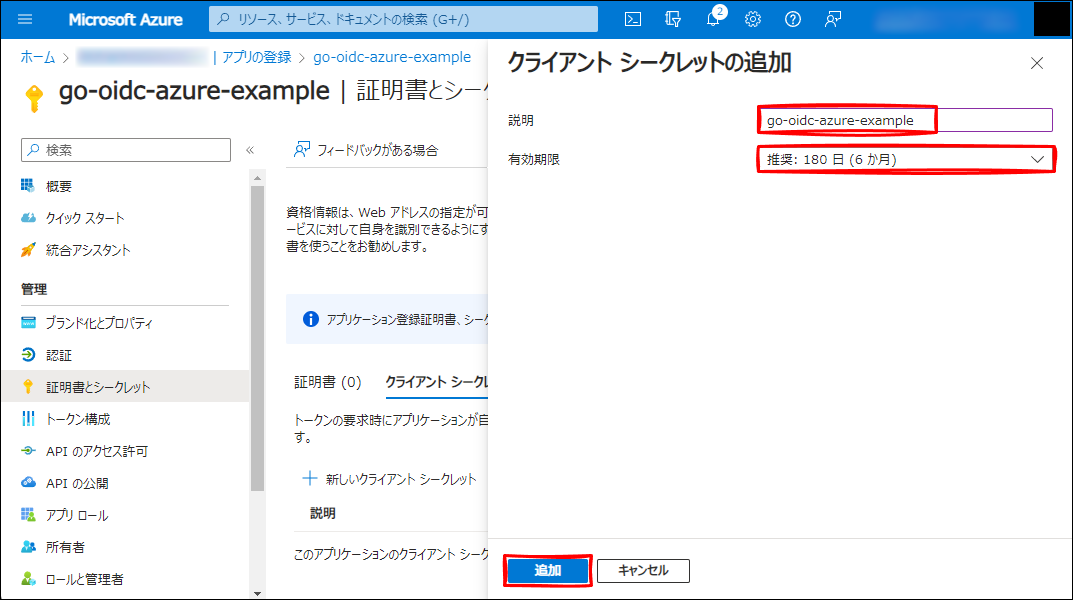Open portal settings gear icon
Screen dimensions: 1073x600
pyautogui.click(x=753, y=19)
